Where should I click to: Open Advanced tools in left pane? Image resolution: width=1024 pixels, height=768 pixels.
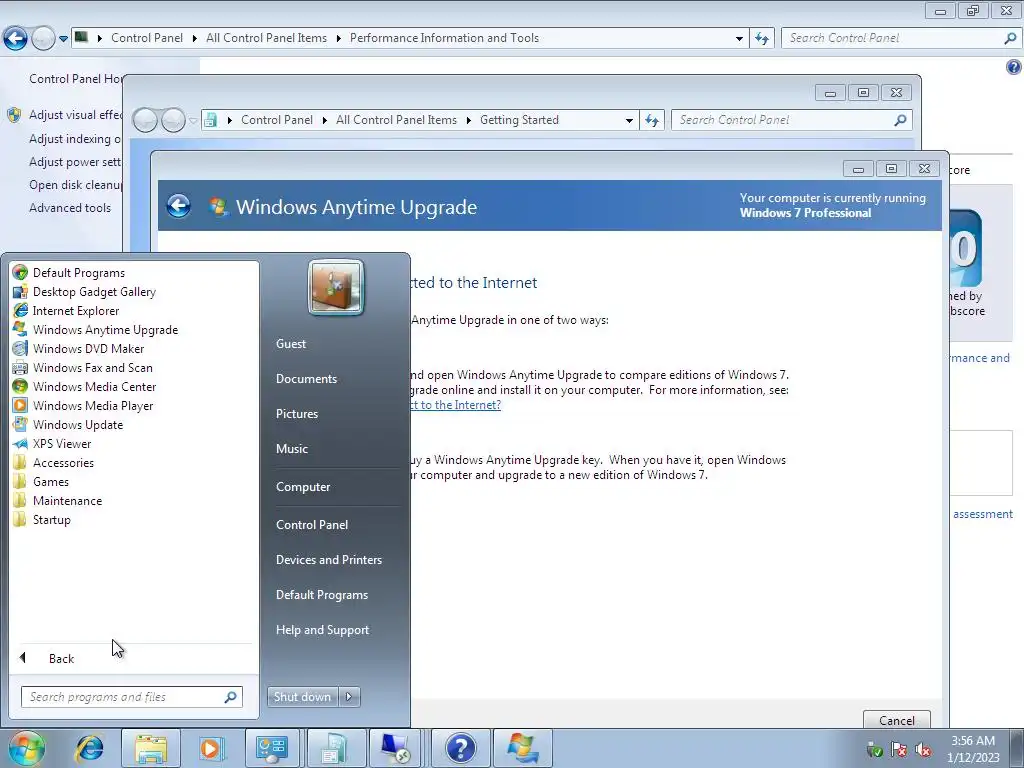pos(70,208)
